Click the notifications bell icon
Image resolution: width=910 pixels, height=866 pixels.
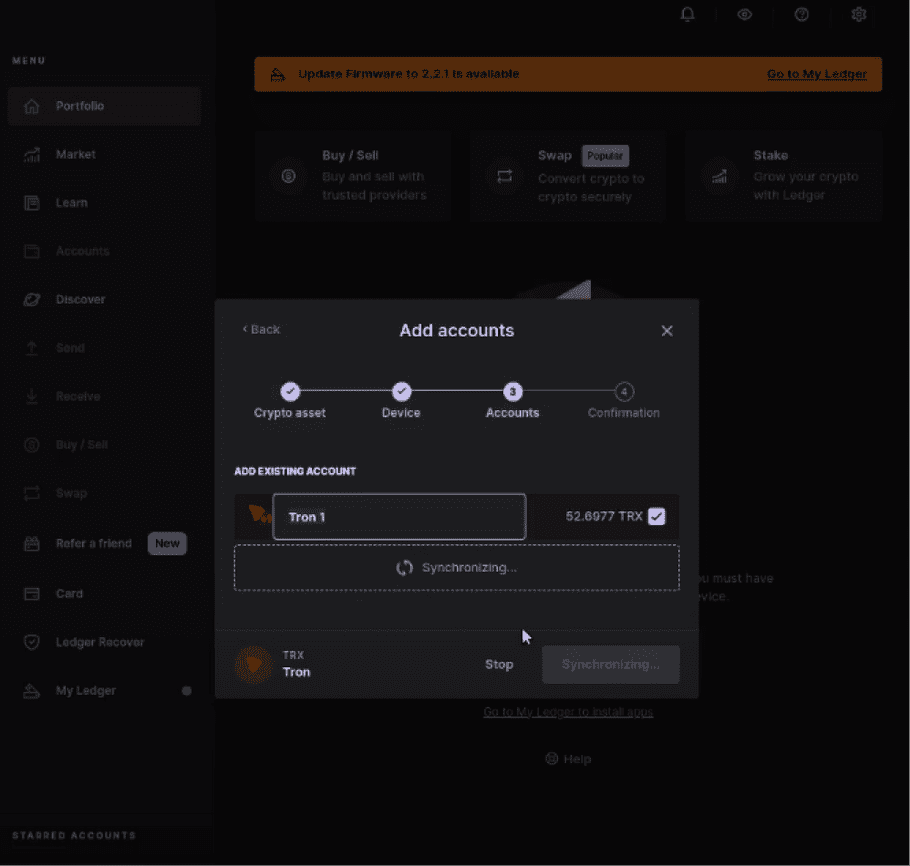(687, 14)
